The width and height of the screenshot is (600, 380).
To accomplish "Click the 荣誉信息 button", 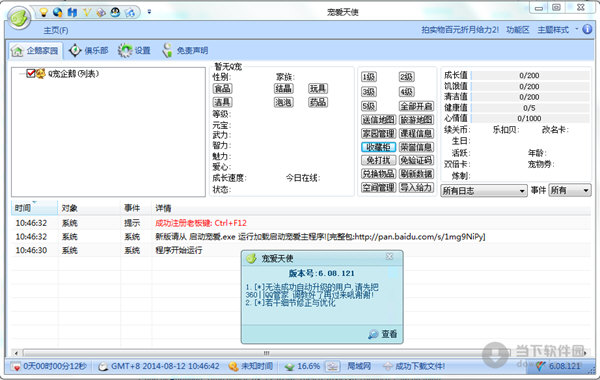I will (416, 147).
